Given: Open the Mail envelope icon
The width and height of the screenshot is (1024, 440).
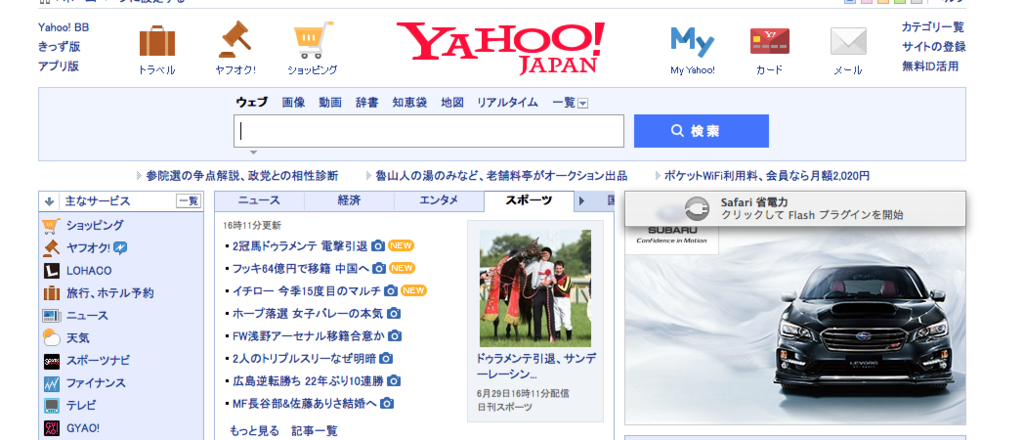Looking at the screenshot, I should 848,41.
